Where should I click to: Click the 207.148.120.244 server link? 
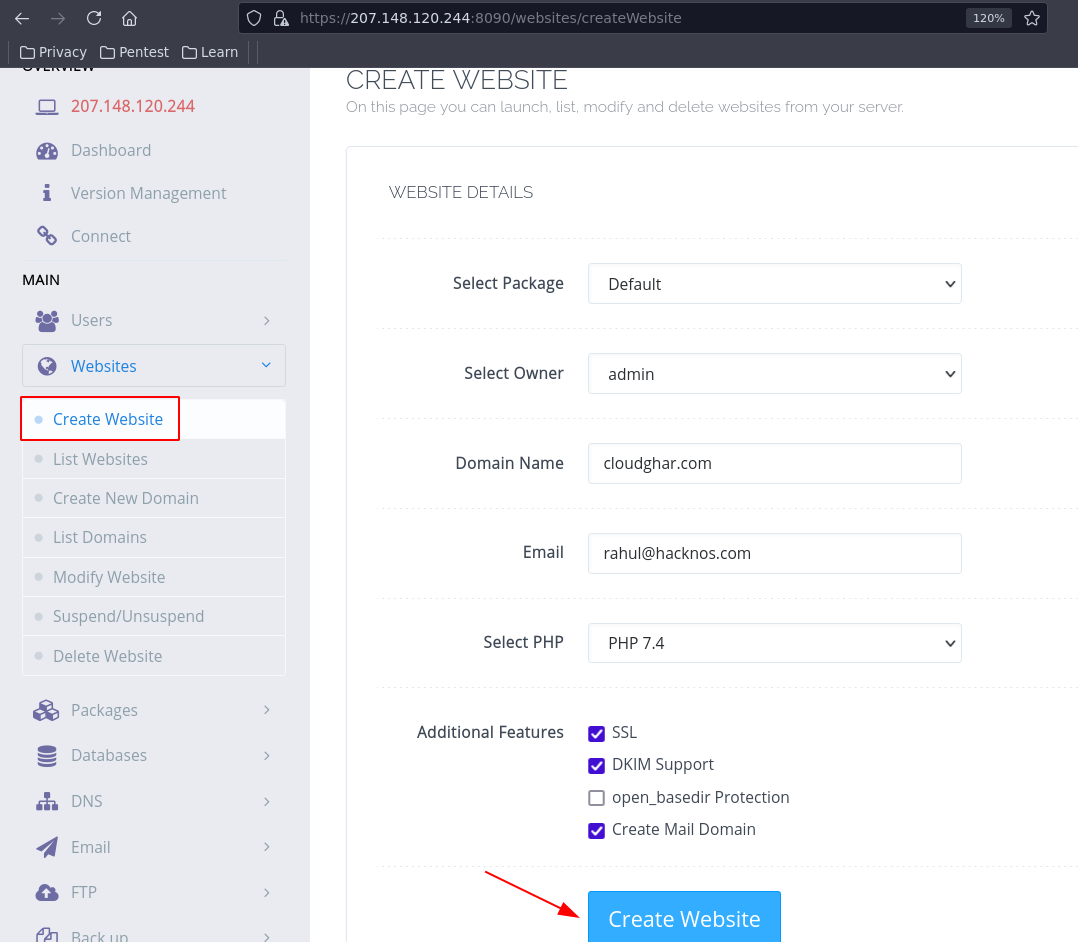(133, 107)
